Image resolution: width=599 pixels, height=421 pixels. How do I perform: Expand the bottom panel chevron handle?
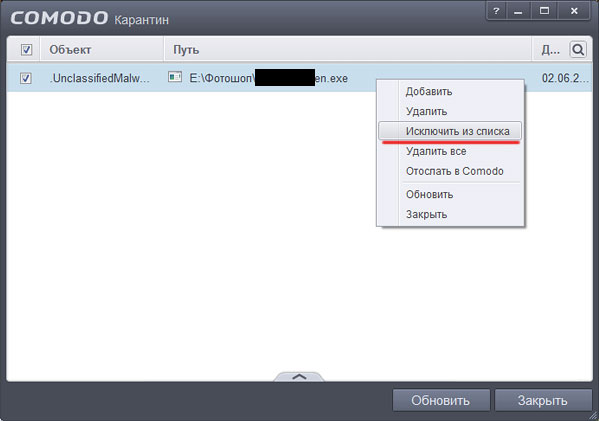tap(299, 377)
